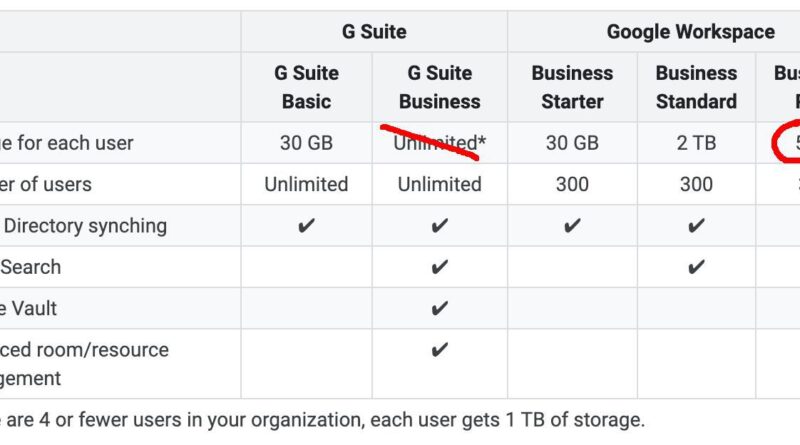Viewport: 800px width, 445px height.
Task: Click G Suite Basic Unlimited users cell
Action: click(x=306, y=184)
